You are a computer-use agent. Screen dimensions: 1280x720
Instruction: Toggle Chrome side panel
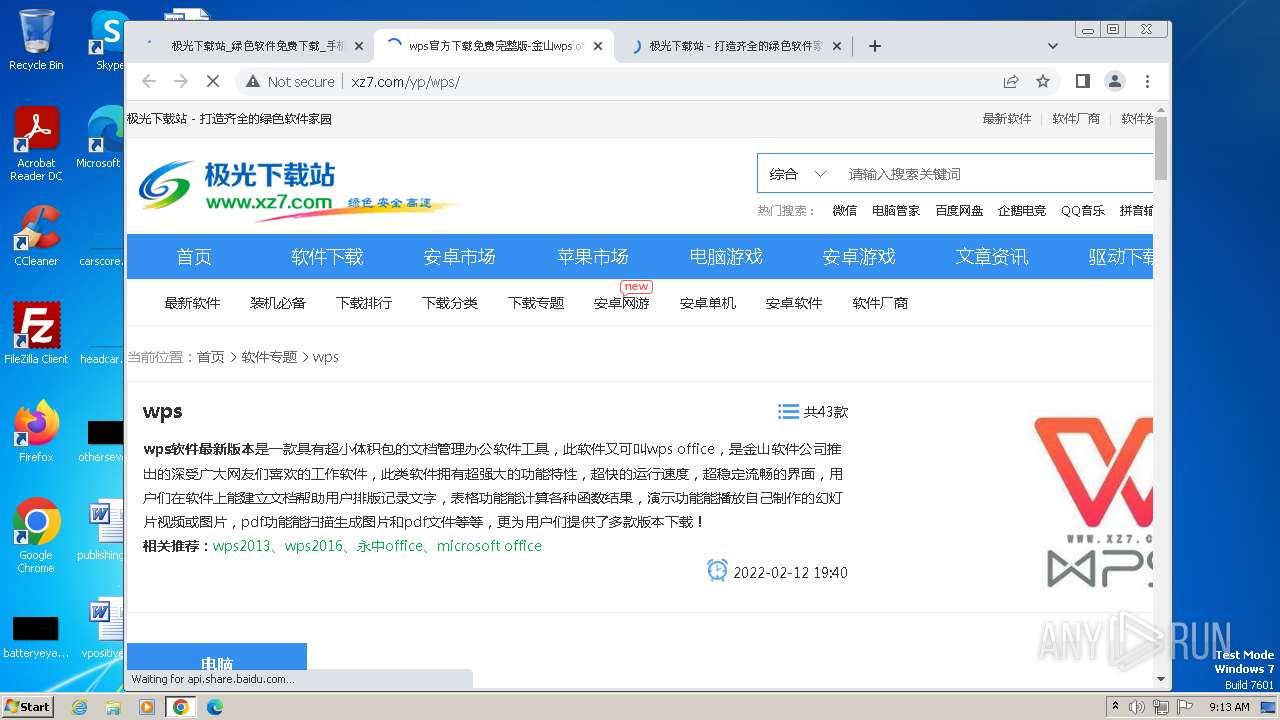[1082, 81]
